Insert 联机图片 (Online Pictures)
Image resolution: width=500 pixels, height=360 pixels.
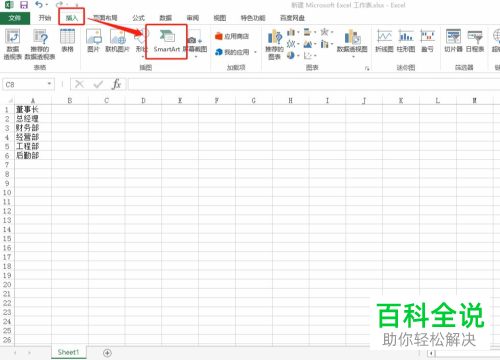click(117, 41)
